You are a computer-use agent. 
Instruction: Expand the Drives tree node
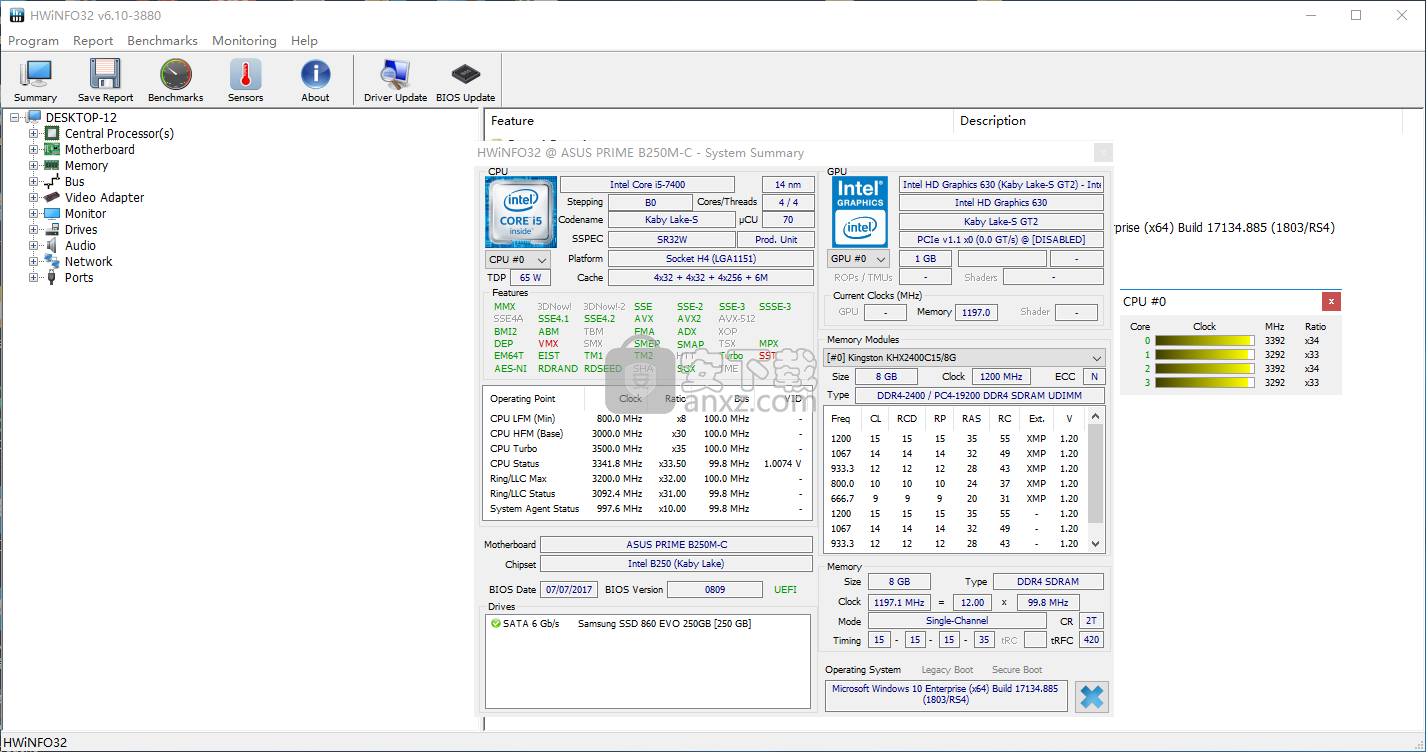34,229
